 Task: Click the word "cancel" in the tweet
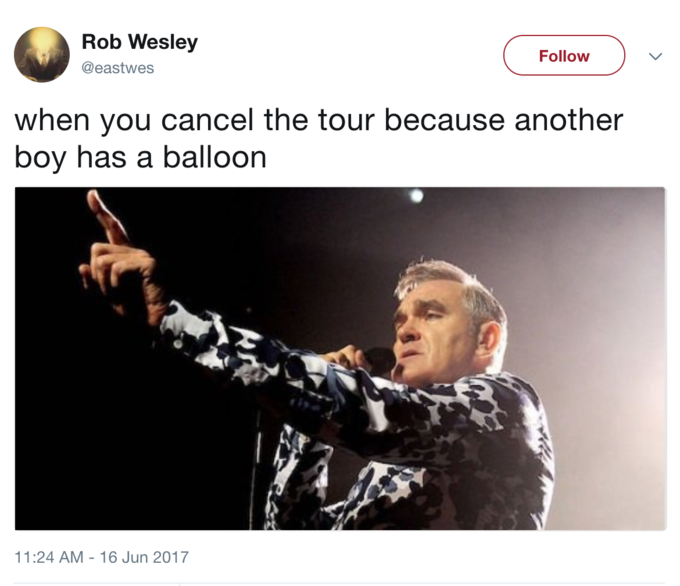[207, 120]
